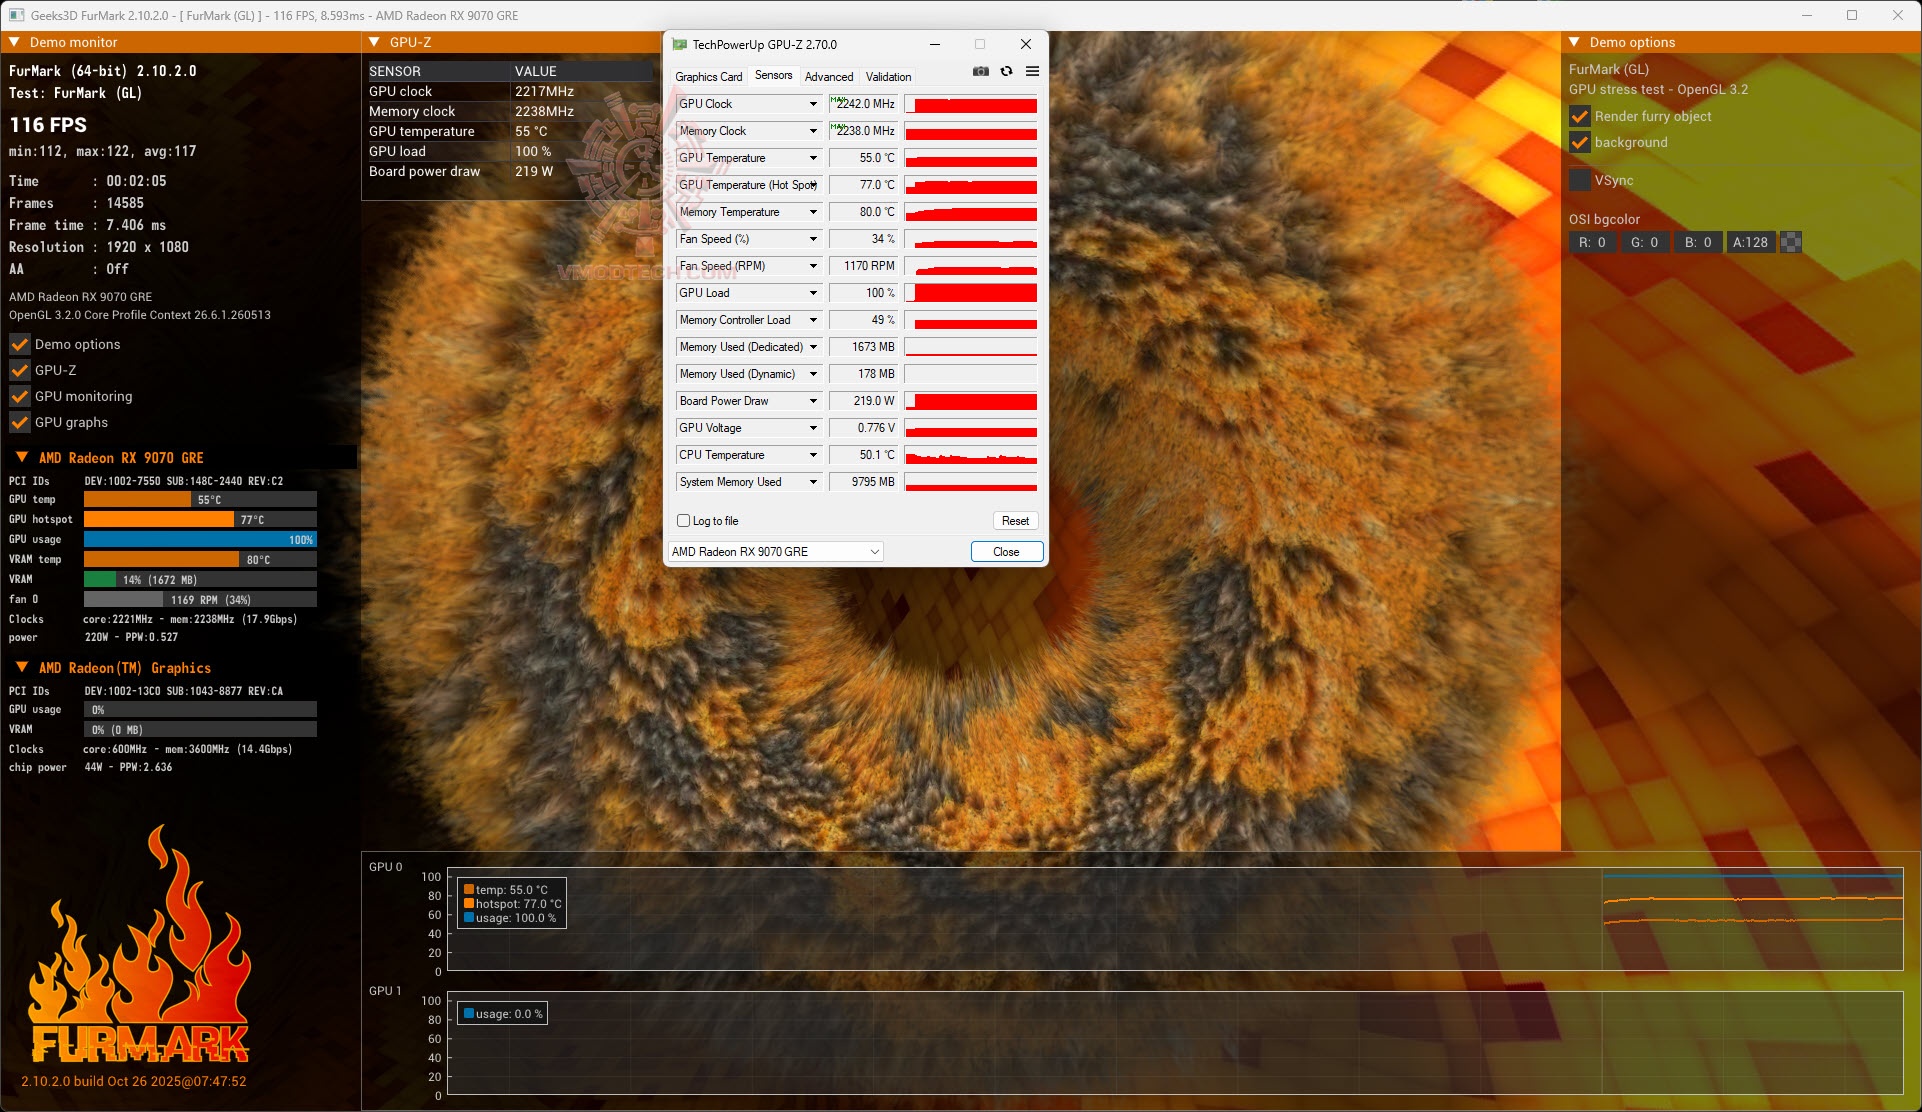
Task: Toggle the GPU graphs checkbox
Action: point(20,422)
